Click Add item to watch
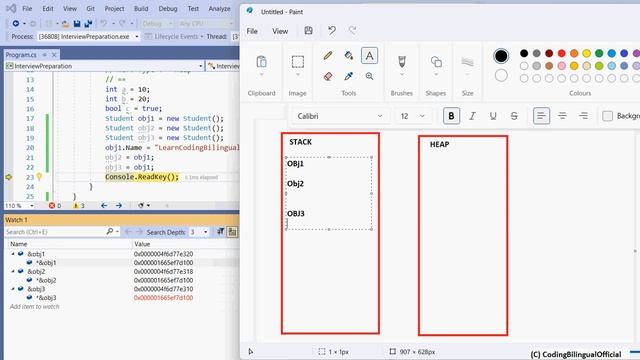The width and height of the screenshot is (640, 360). click(35, 307)
